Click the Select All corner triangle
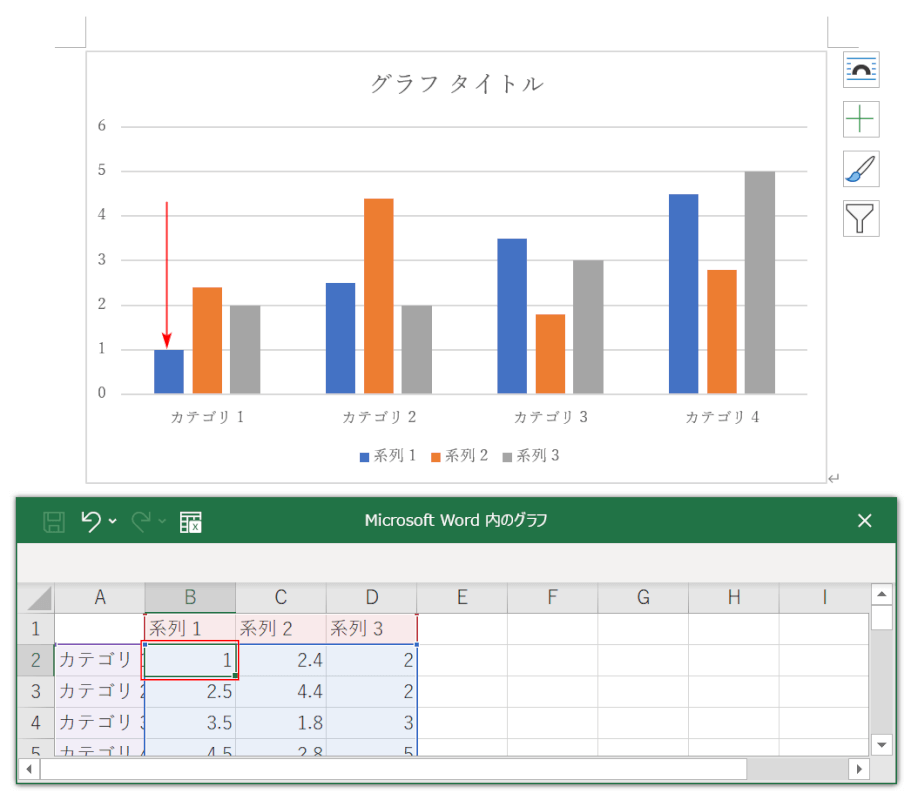Viewport: 911px width, 800px height. pyautogui.click(x=39, y=598)
